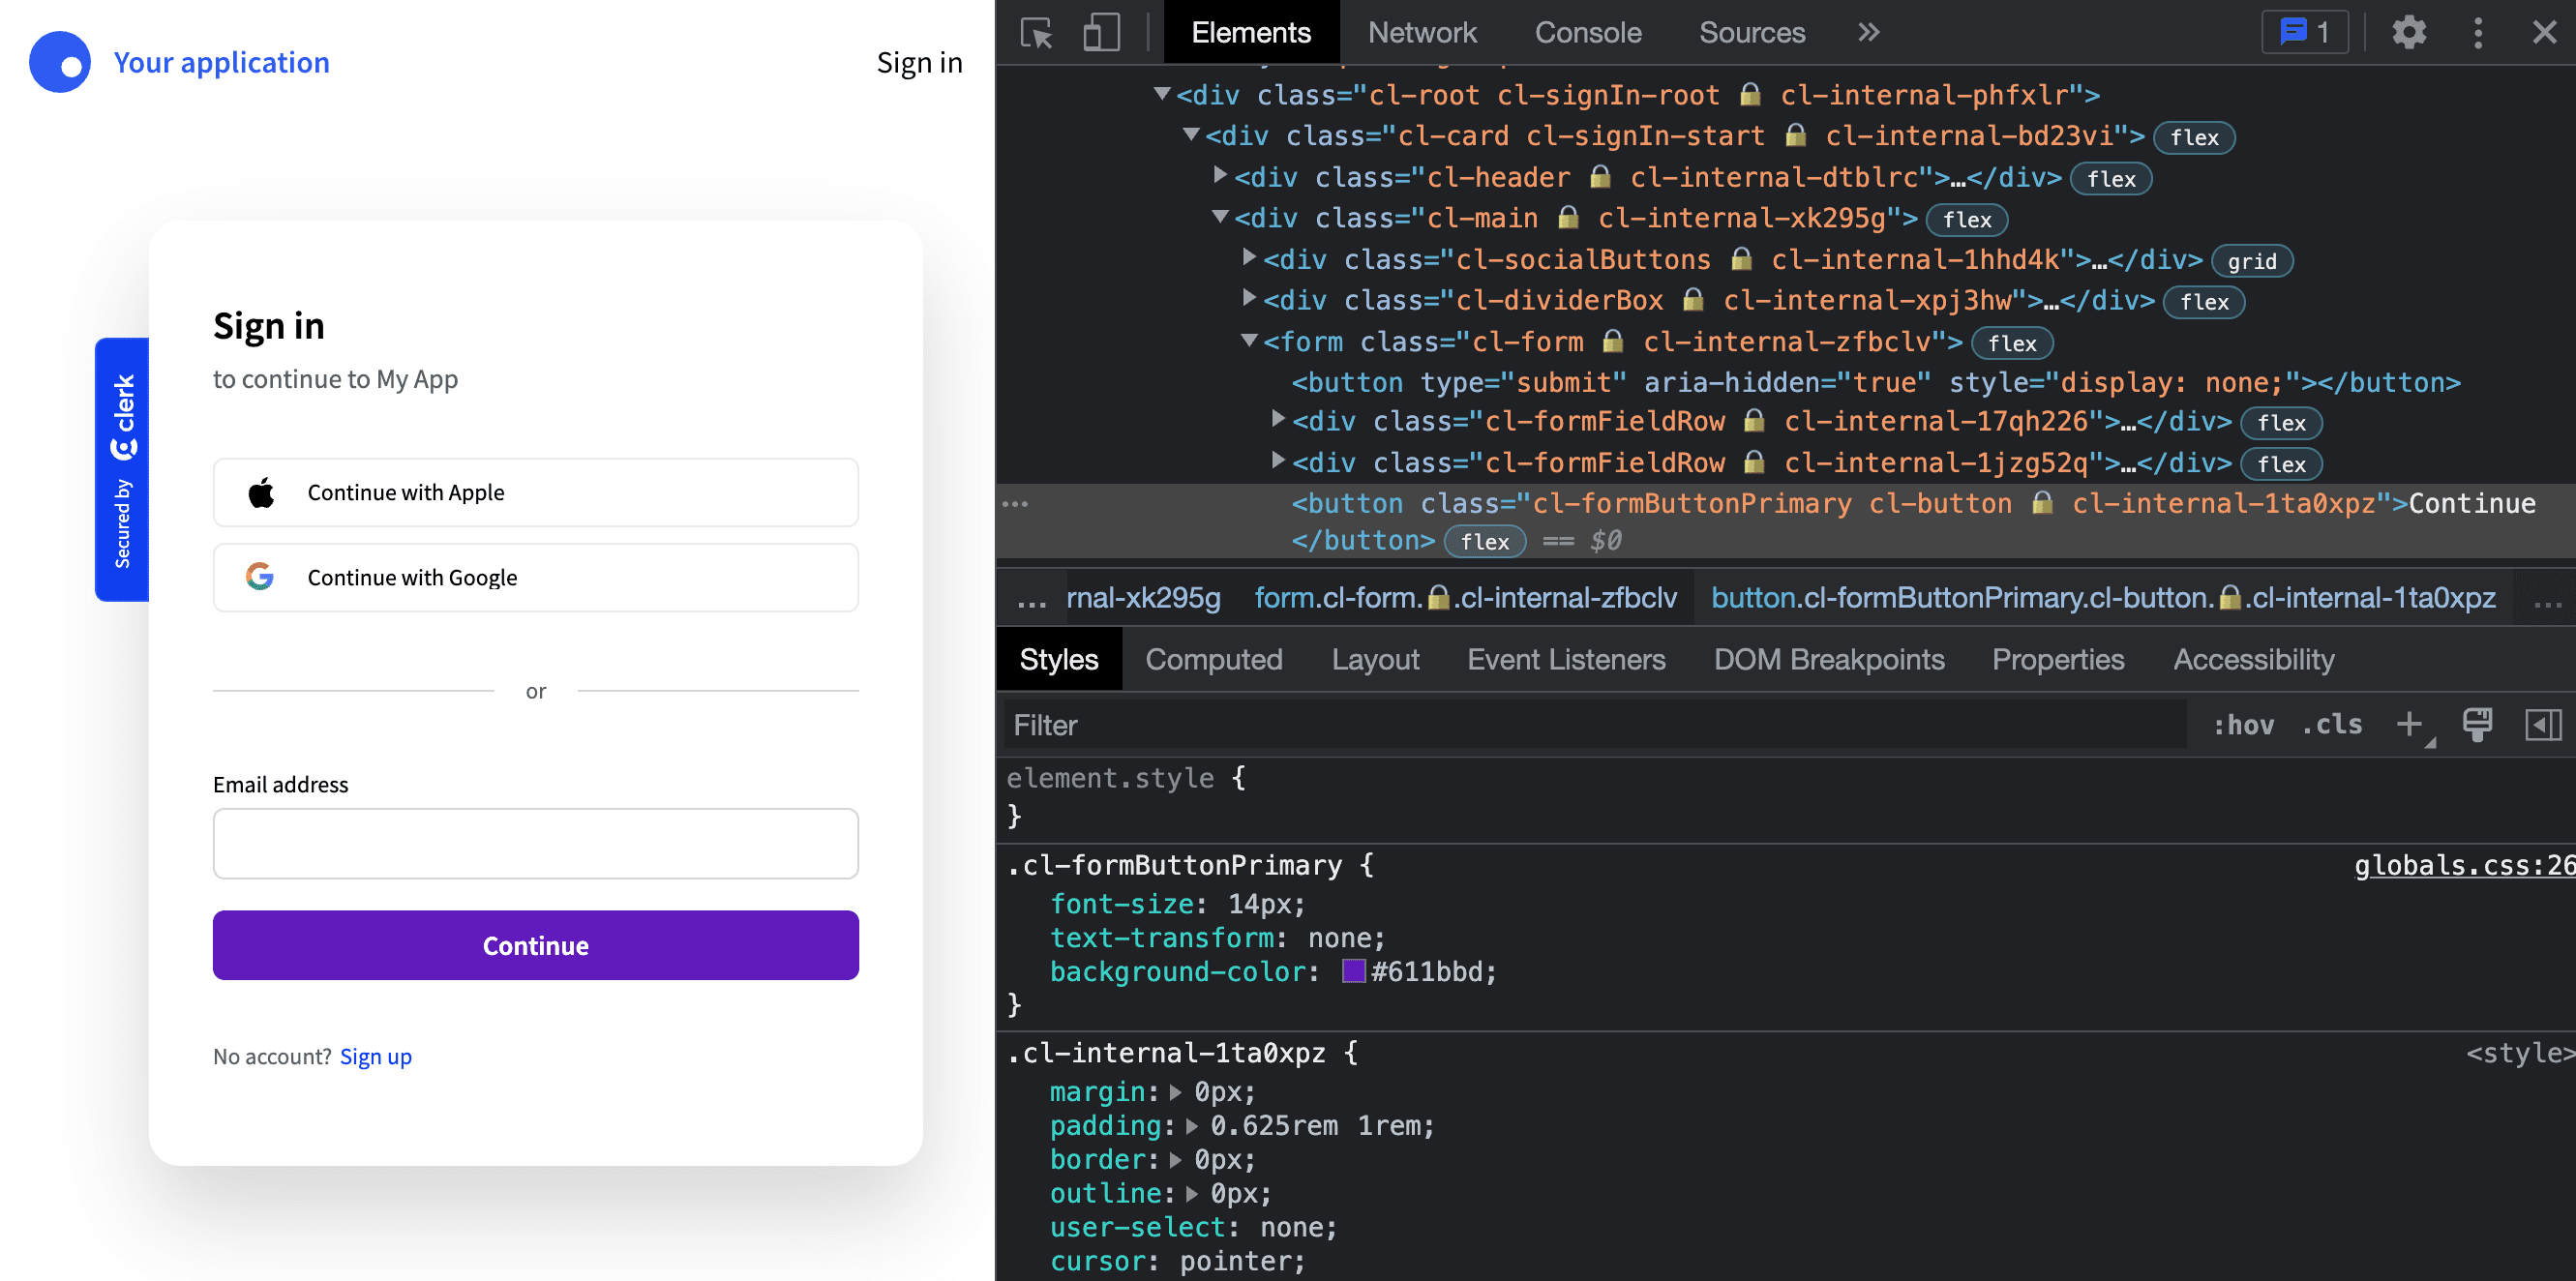The width and height of the screenshot is (2576, 1281).
Task: Switch to the Network tab
Action: 1422,32
